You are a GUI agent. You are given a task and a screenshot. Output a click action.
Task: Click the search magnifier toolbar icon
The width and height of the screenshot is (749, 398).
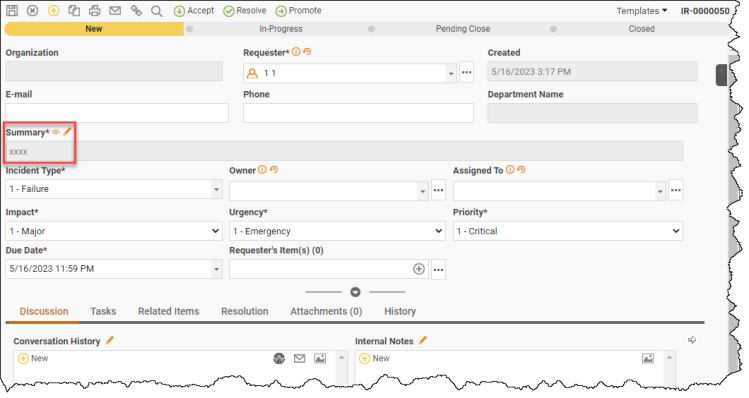coord(157,11)
